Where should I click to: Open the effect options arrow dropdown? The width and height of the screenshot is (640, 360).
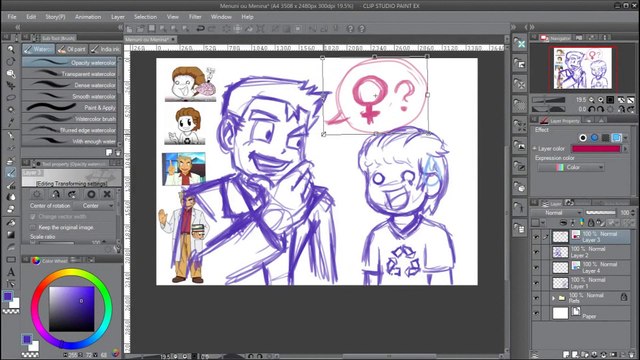pyautogui.click(x=626, y=138)
